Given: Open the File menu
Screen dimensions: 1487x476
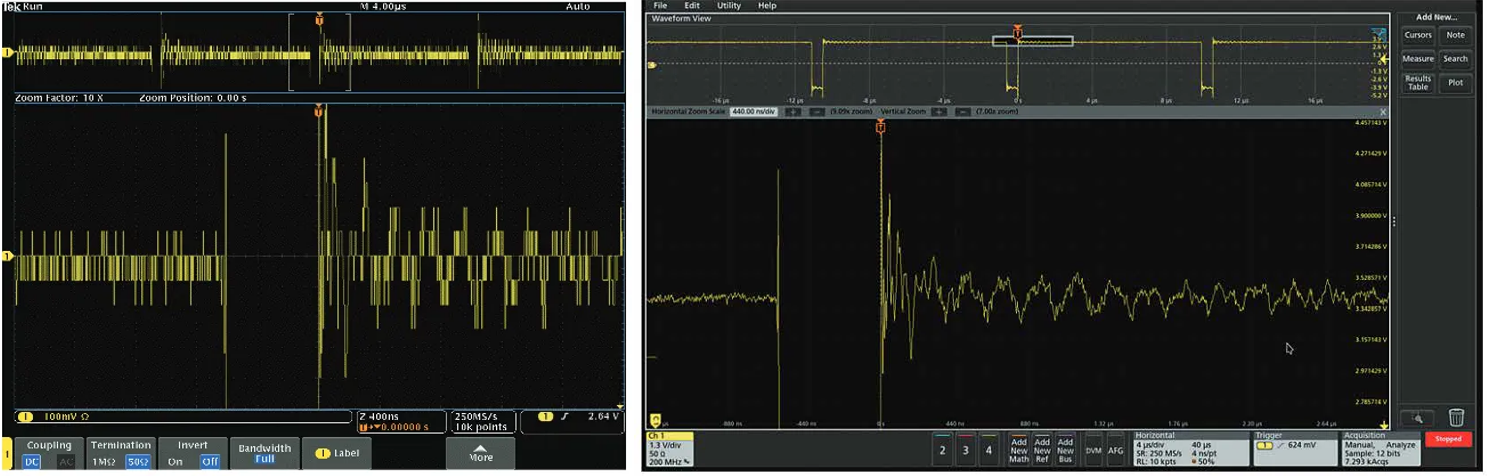Looking at the screenshot, I should click(660, 6).
